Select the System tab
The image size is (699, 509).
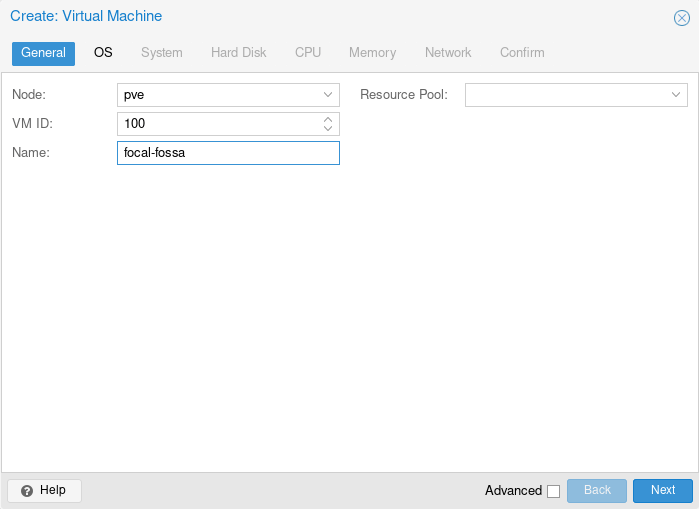[161, 52]
